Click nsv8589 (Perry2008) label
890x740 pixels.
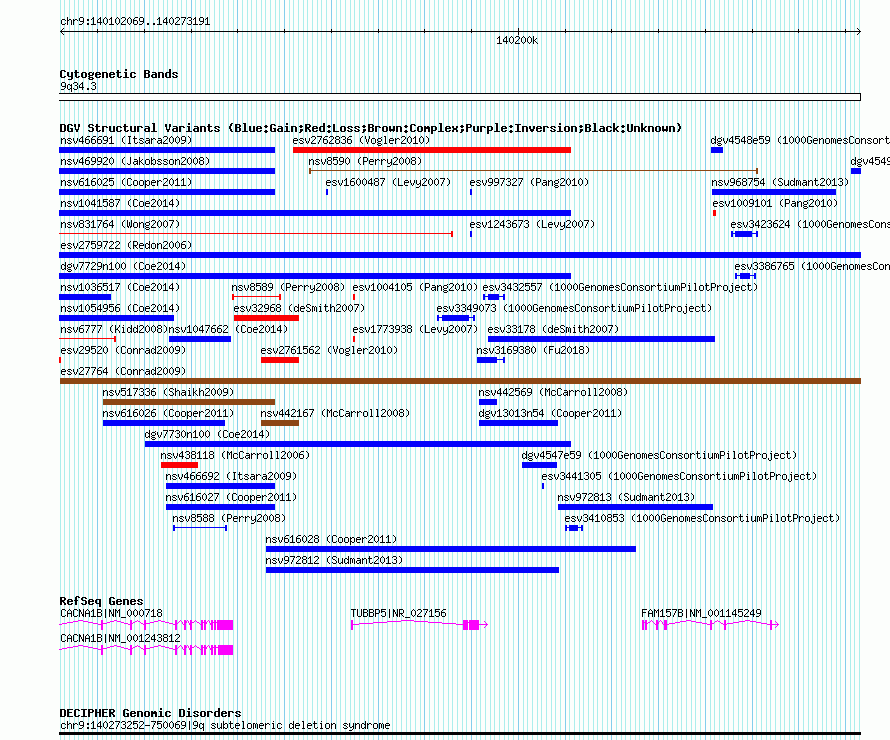(288, 287)
